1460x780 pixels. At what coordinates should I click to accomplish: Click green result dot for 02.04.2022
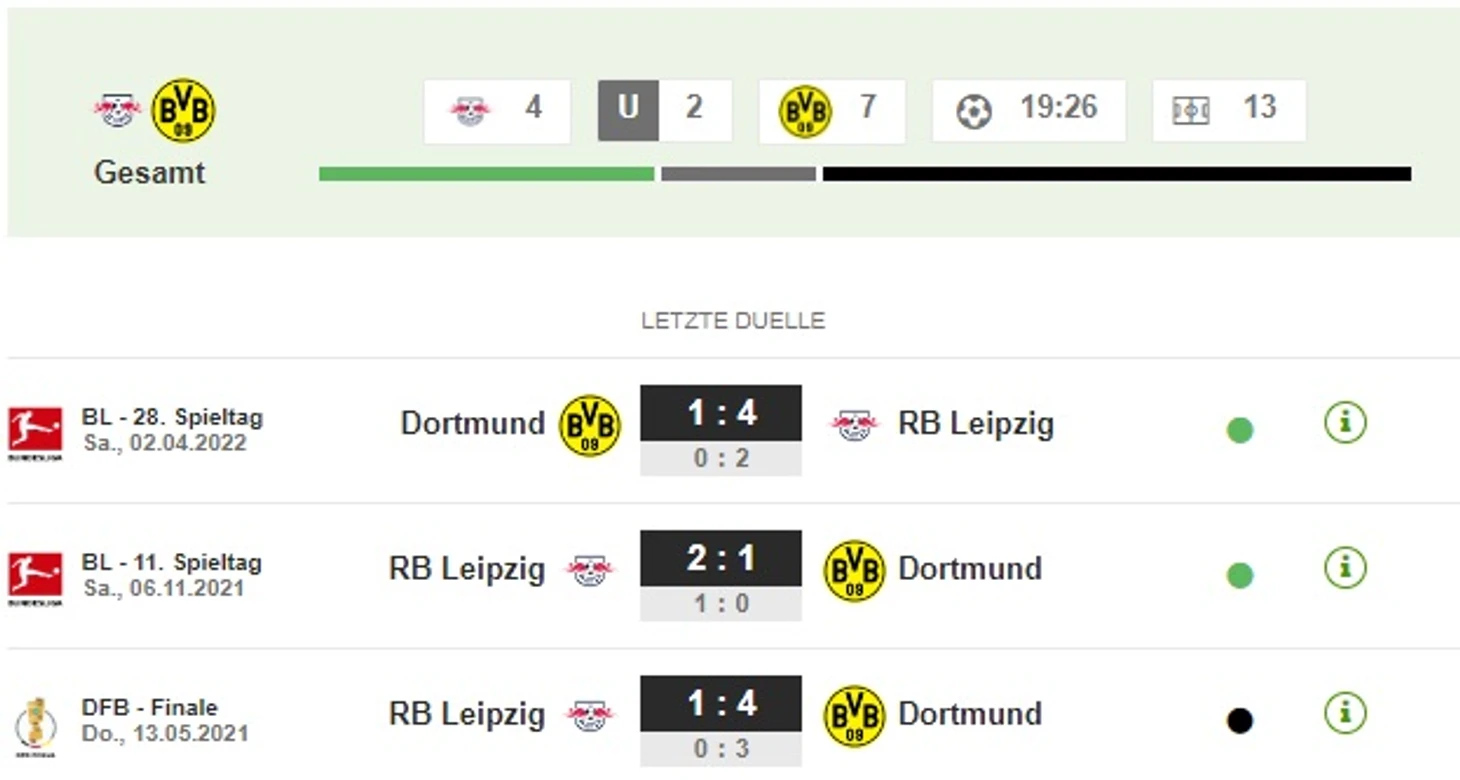(x=1240, y=431)
